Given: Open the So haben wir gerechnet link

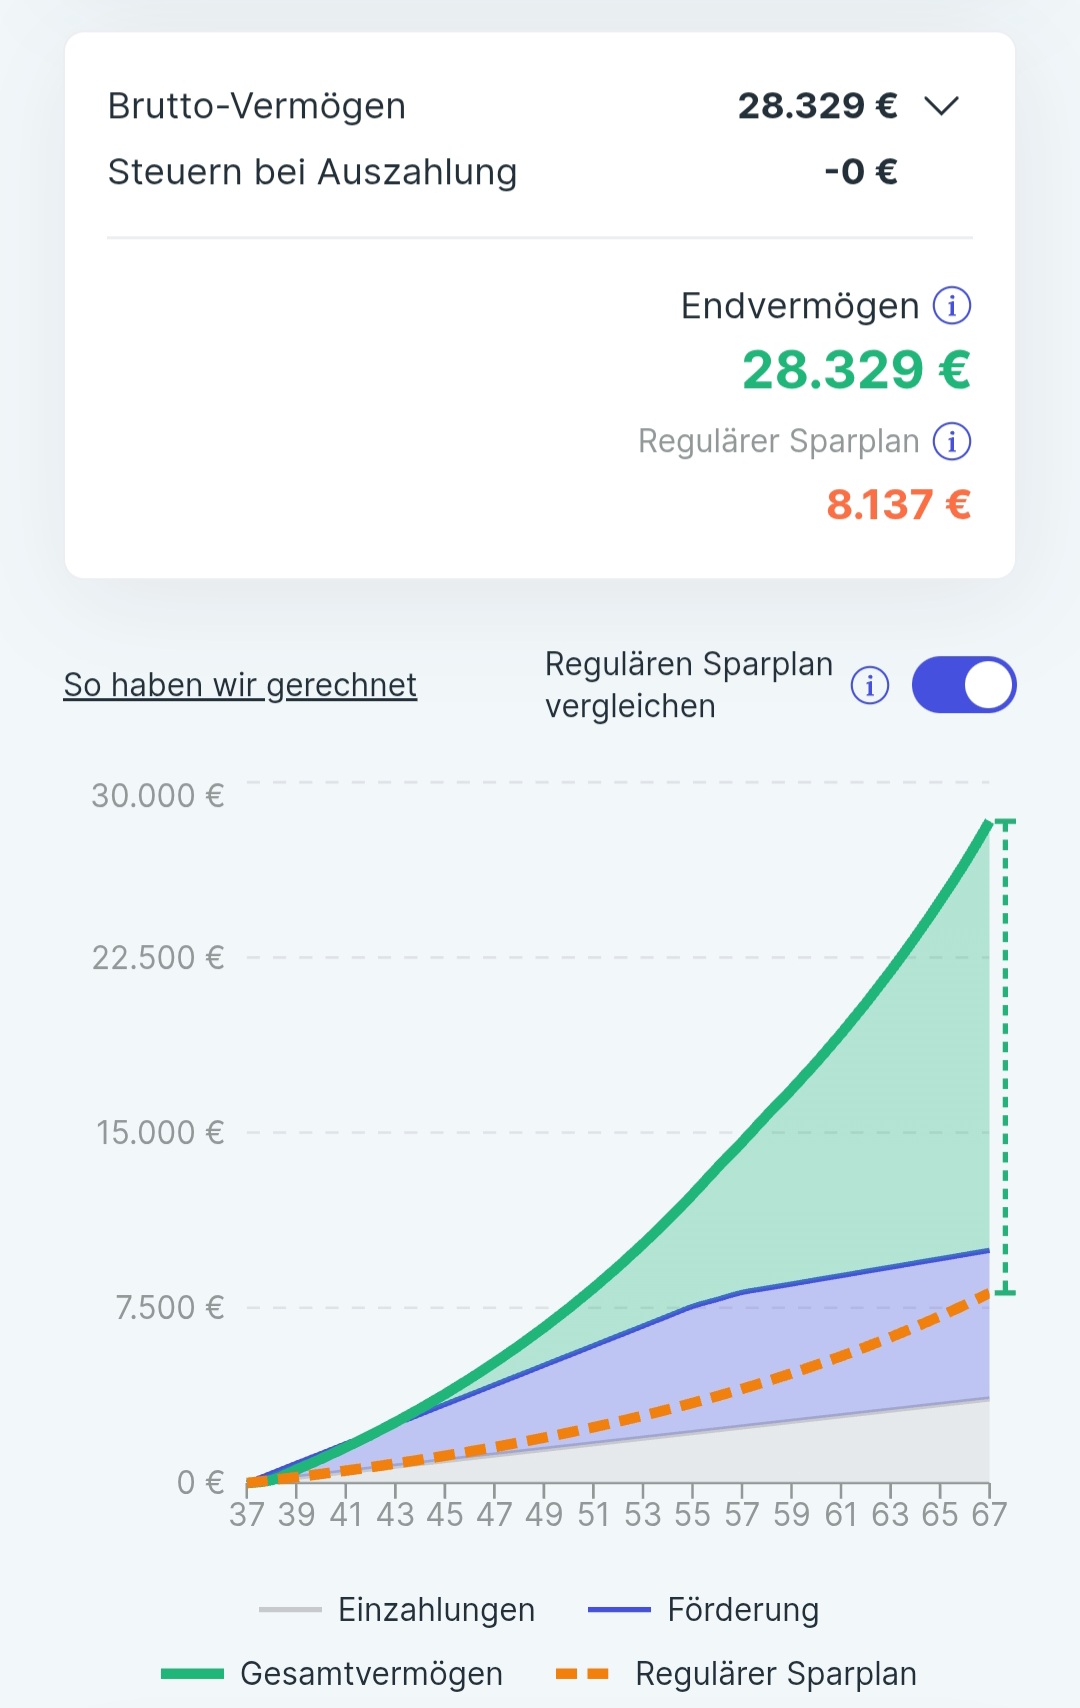Looking at the screenshot, I should 240,685.
